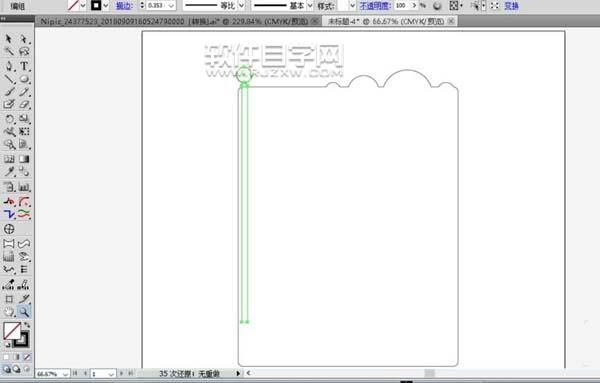Select the Type tool
The height and width of the screenshot is (383, 600).
coord(24,66)
